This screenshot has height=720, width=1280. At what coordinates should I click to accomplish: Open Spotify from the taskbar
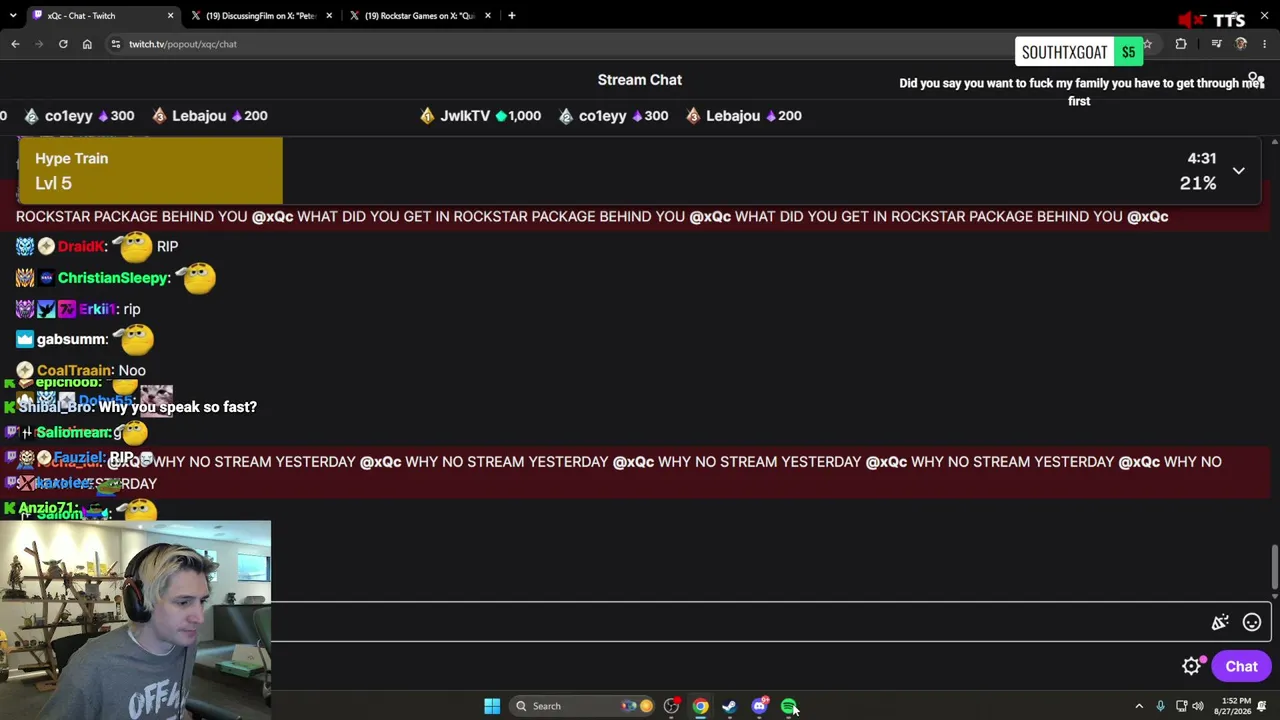788,706
